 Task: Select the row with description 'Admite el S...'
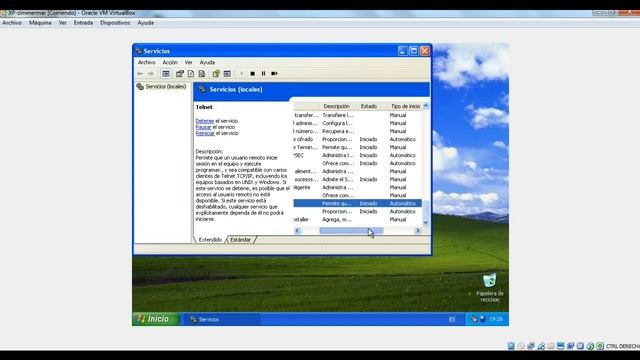click(358, 179)
